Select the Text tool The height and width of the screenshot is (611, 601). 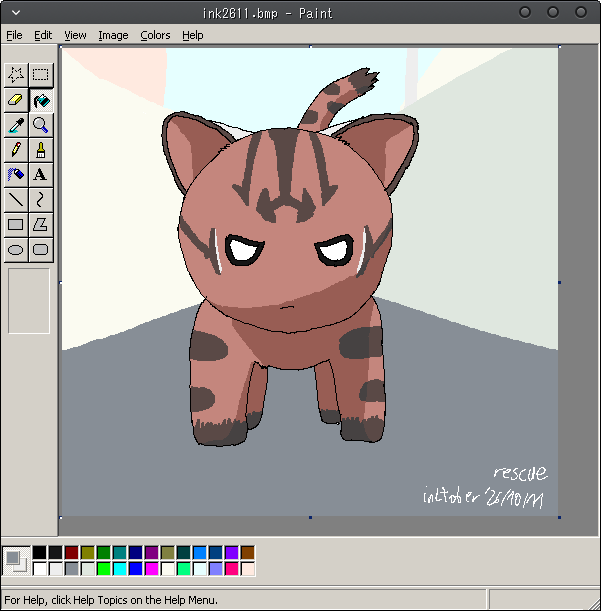click(41, 175)
